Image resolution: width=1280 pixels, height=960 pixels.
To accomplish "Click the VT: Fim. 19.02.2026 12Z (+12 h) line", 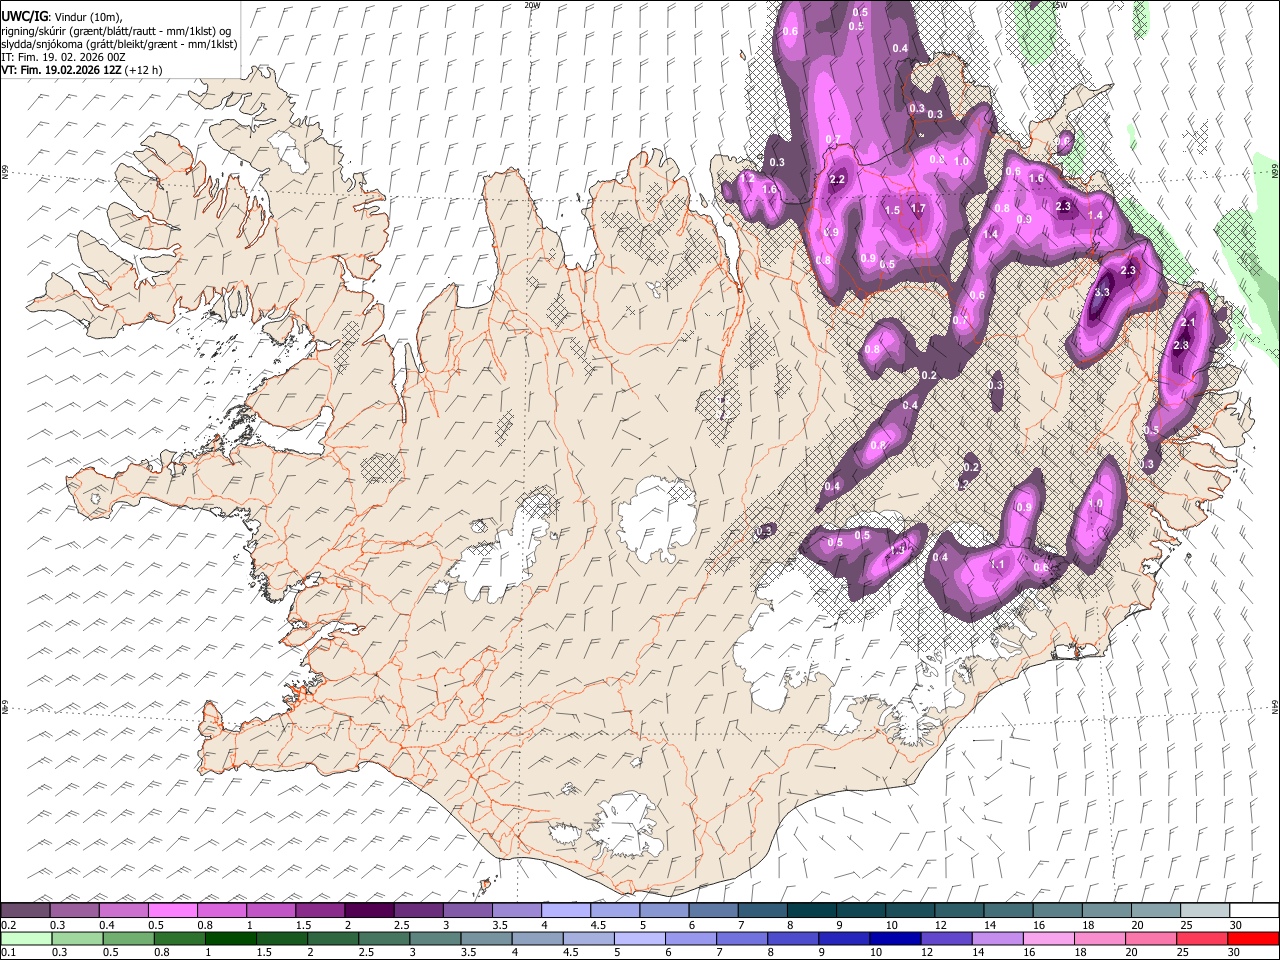I will (x=81, y=70).
